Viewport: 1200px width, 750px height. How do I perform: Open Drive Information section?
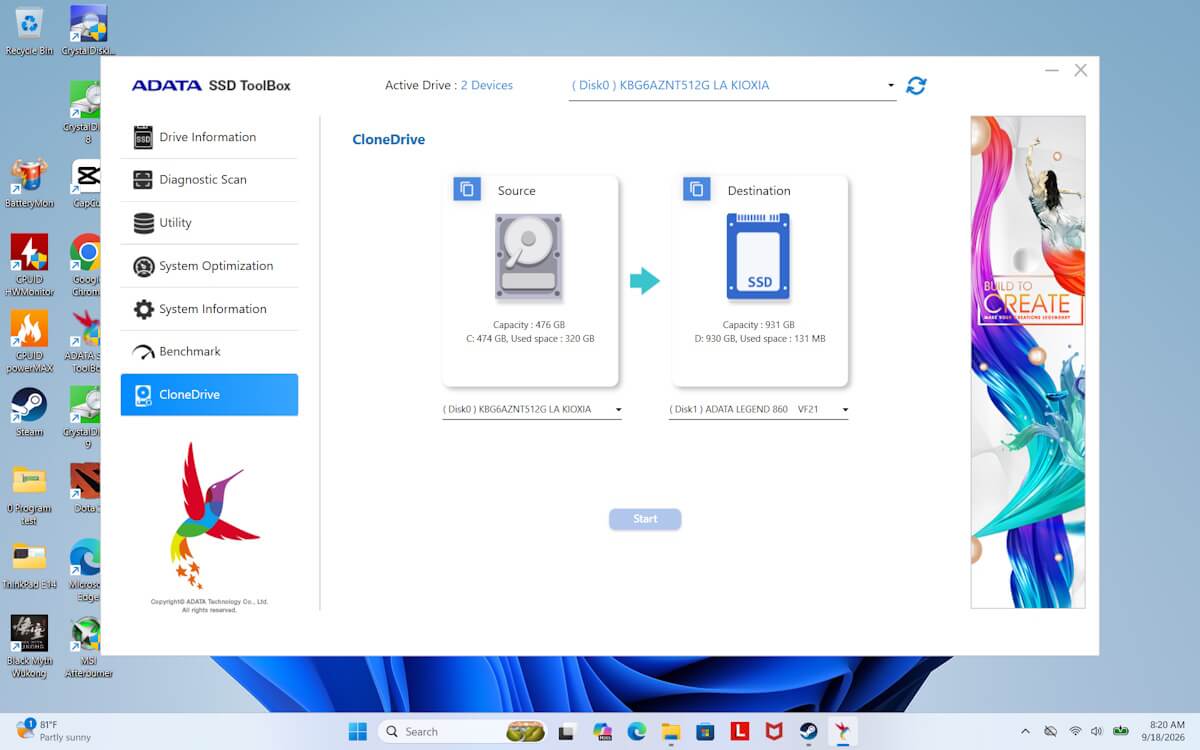209,137
